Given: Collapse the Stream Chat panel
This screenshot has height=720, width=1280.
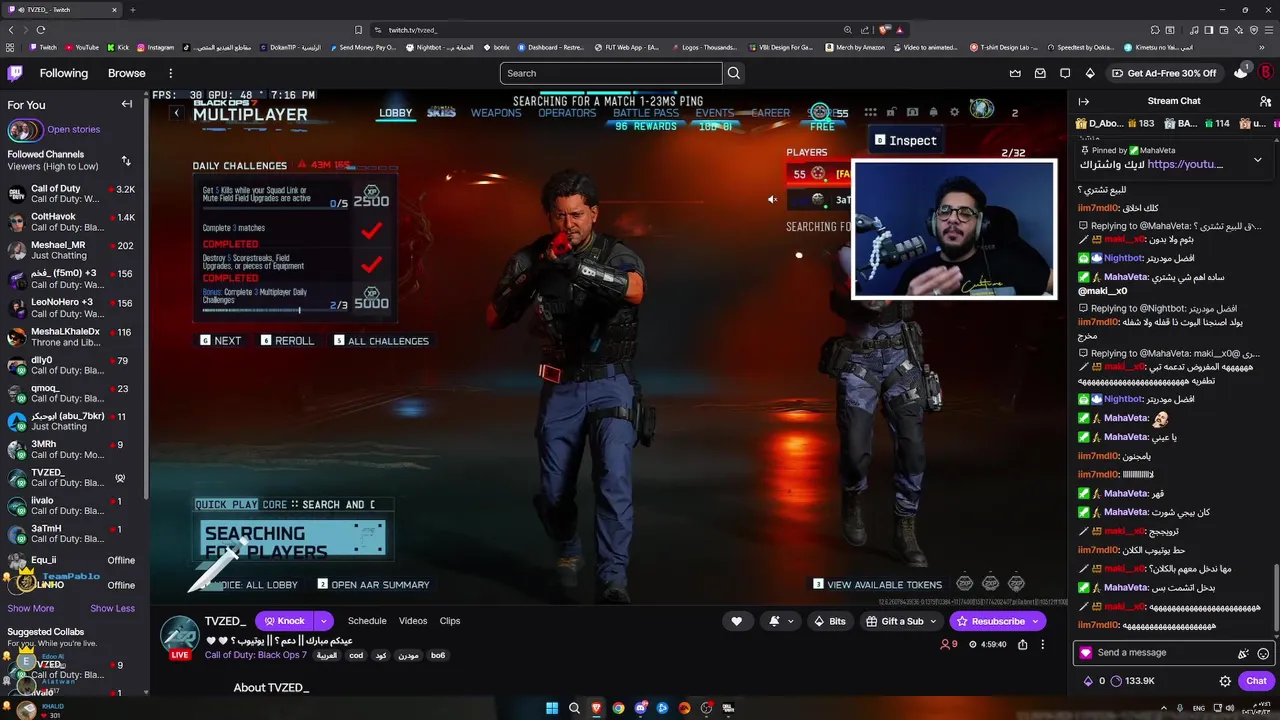Looking at the screenshot, I should click(1083, 101).
